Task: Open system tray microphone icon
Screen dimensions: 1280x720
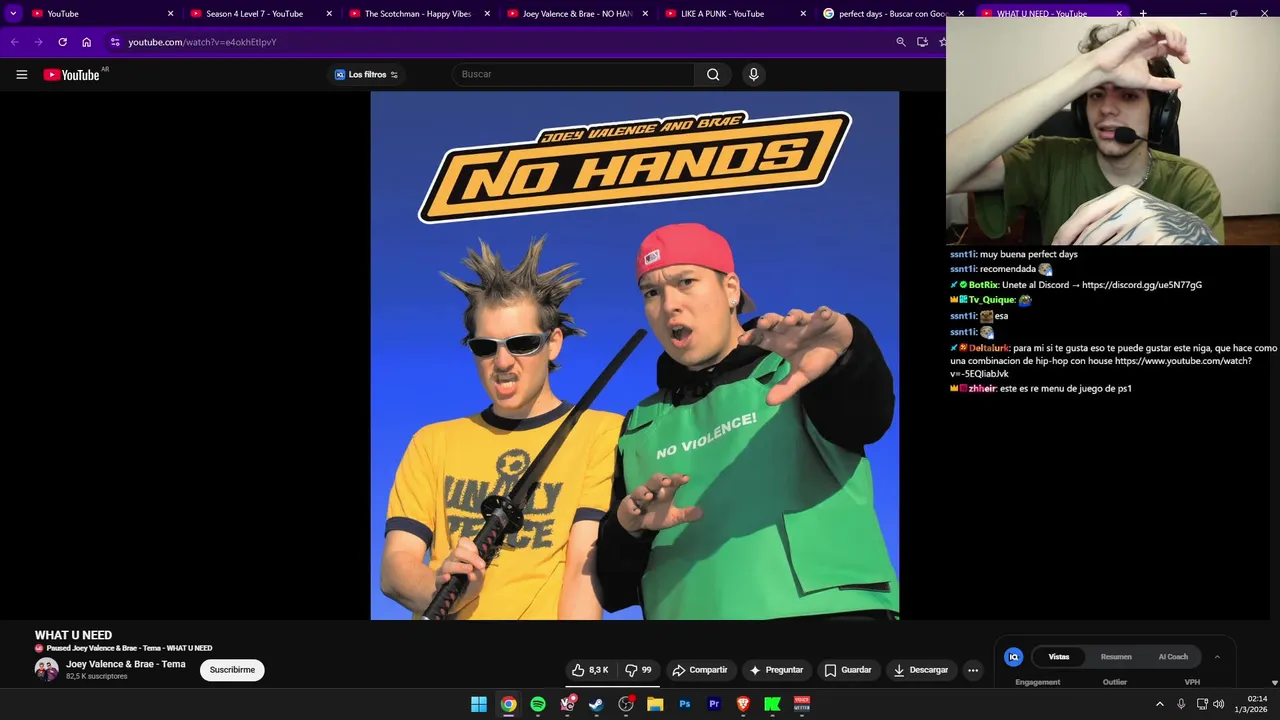Action: click(1181, 704)
